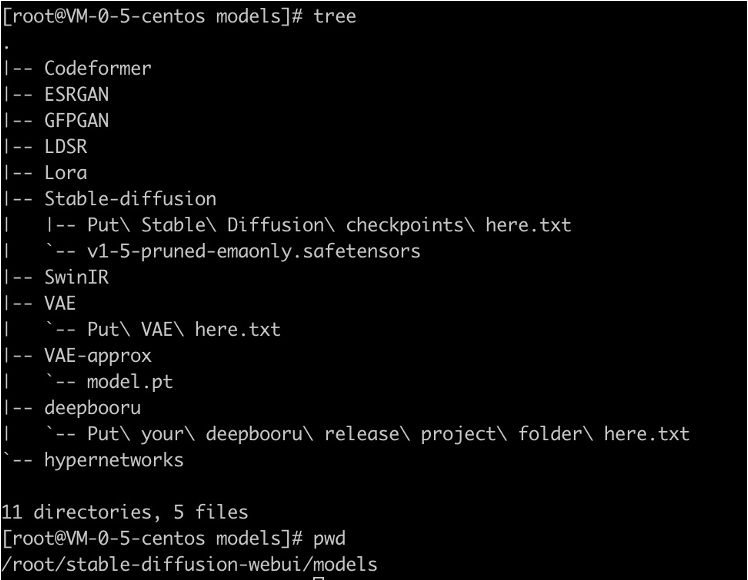
Task: Click the hypernetworks directory entry
Action: click(114, 460)
